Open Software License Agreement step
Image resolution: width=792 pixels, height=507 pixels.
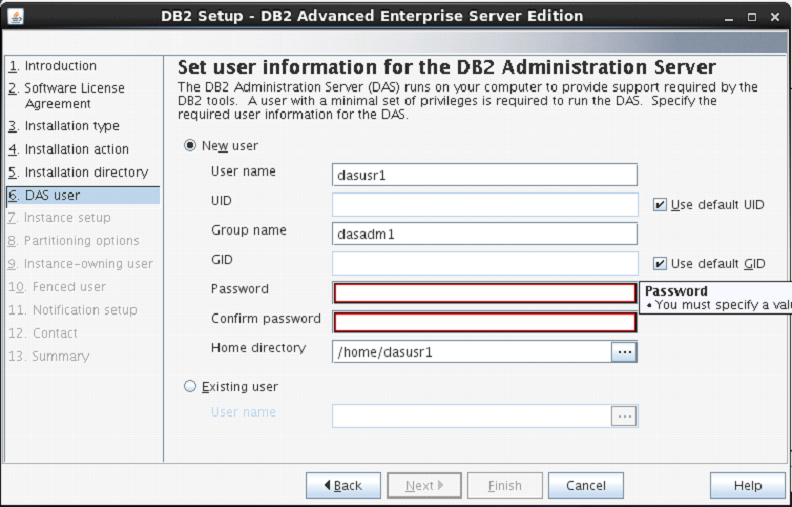click(74, 96)
